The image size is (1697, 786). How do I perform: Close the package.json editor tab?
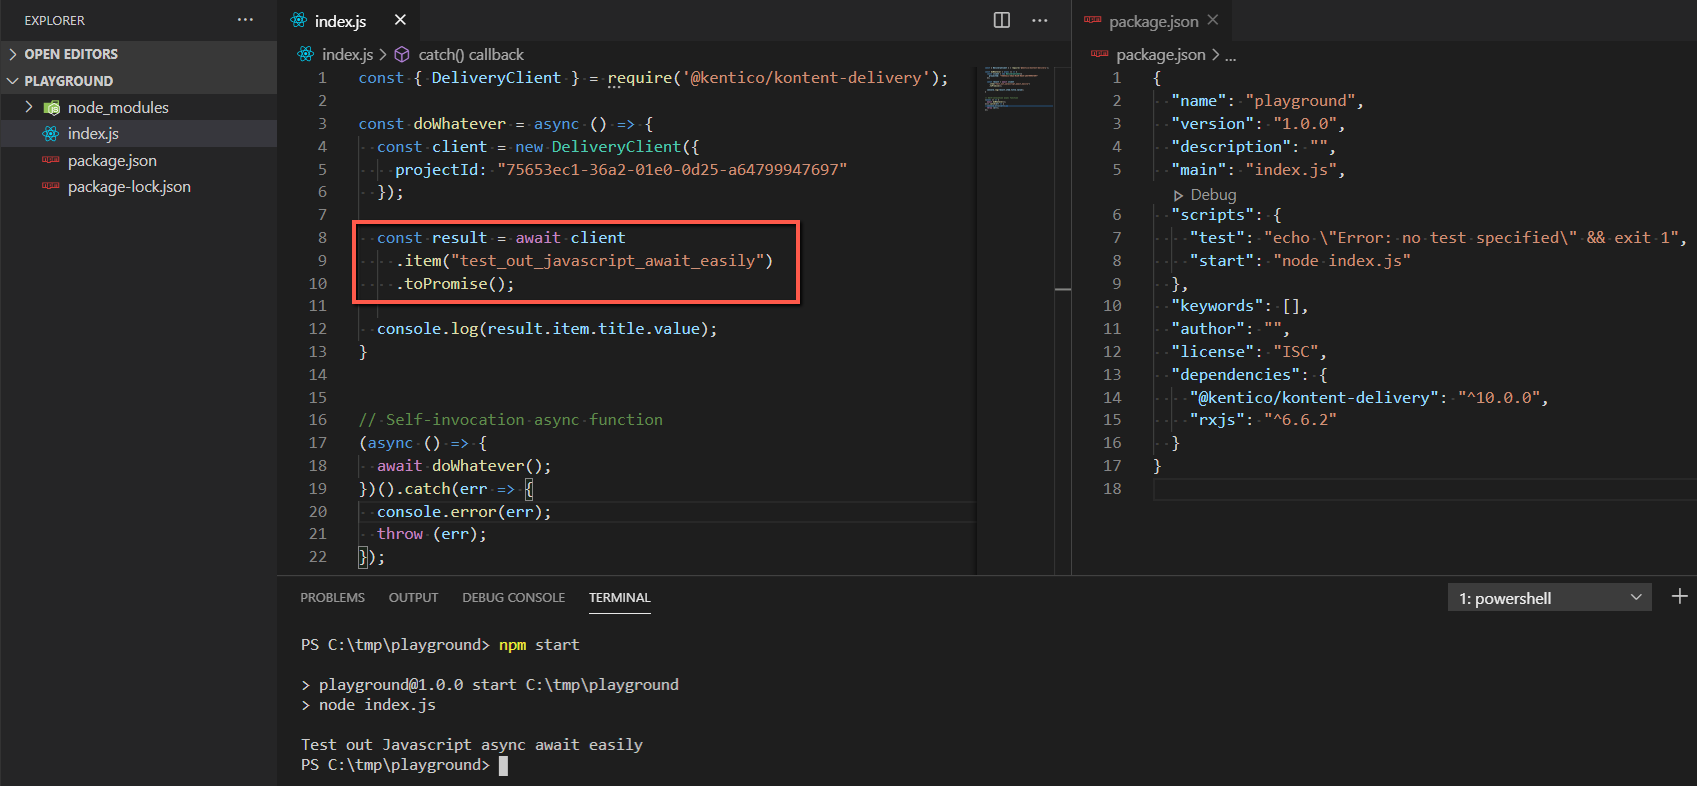(1213, 20)
